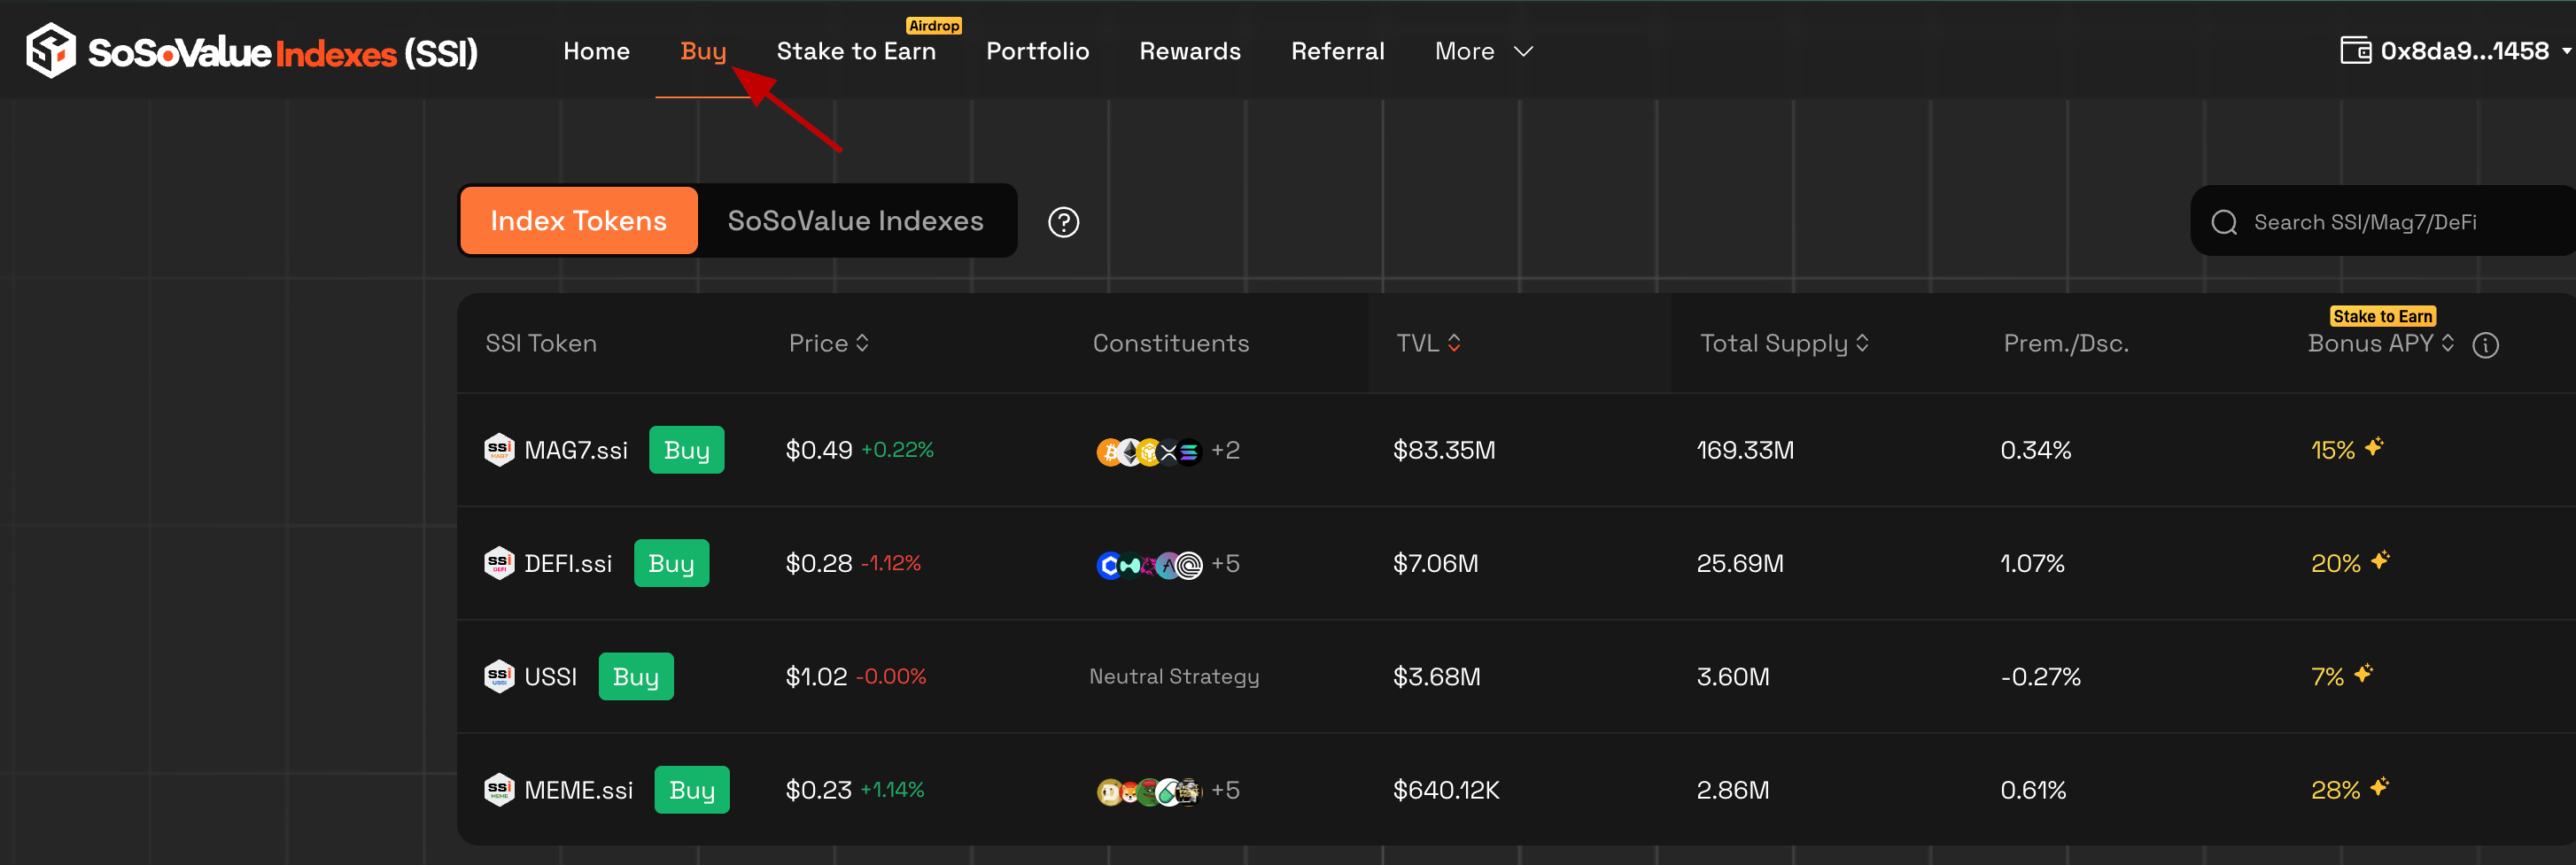Viewport: 2576px width, 865px height.
Task: Click the SoSoValue Indexes logo icon
Action: coord(50,51)
